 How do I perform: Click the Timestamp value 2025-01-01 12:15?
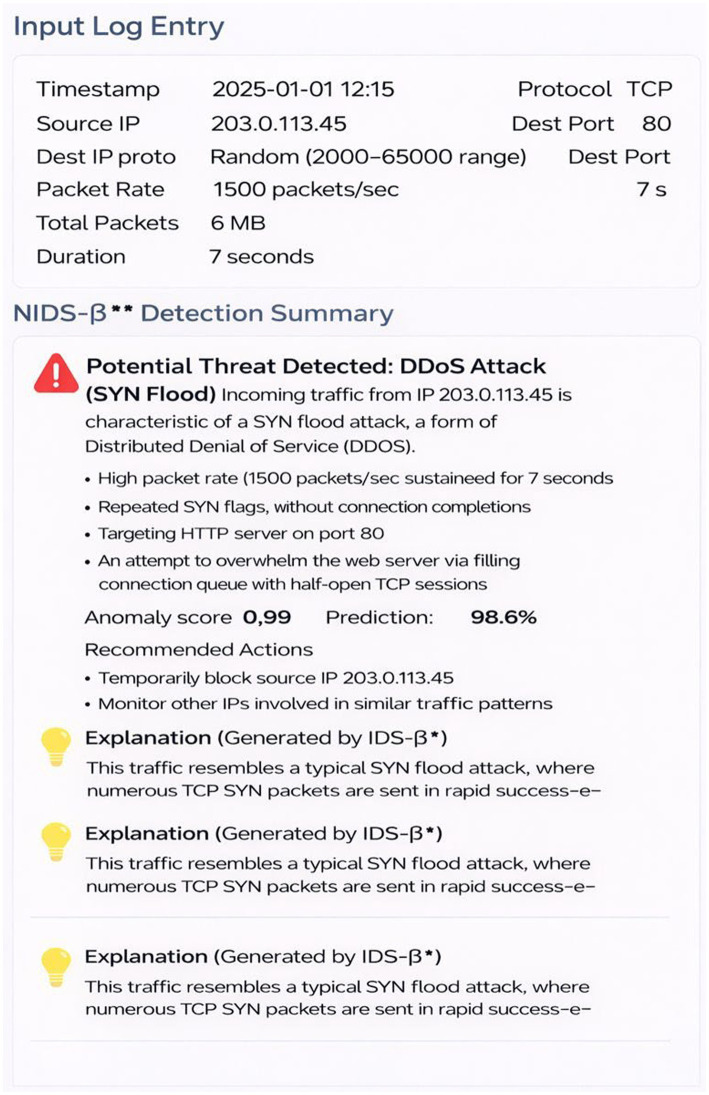pos(303,89)
